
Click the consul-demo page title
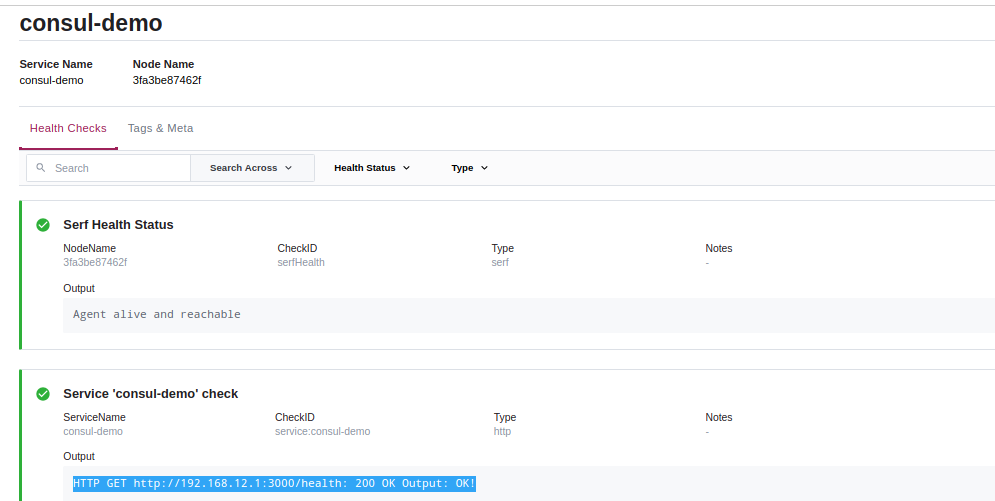(91, 23)
